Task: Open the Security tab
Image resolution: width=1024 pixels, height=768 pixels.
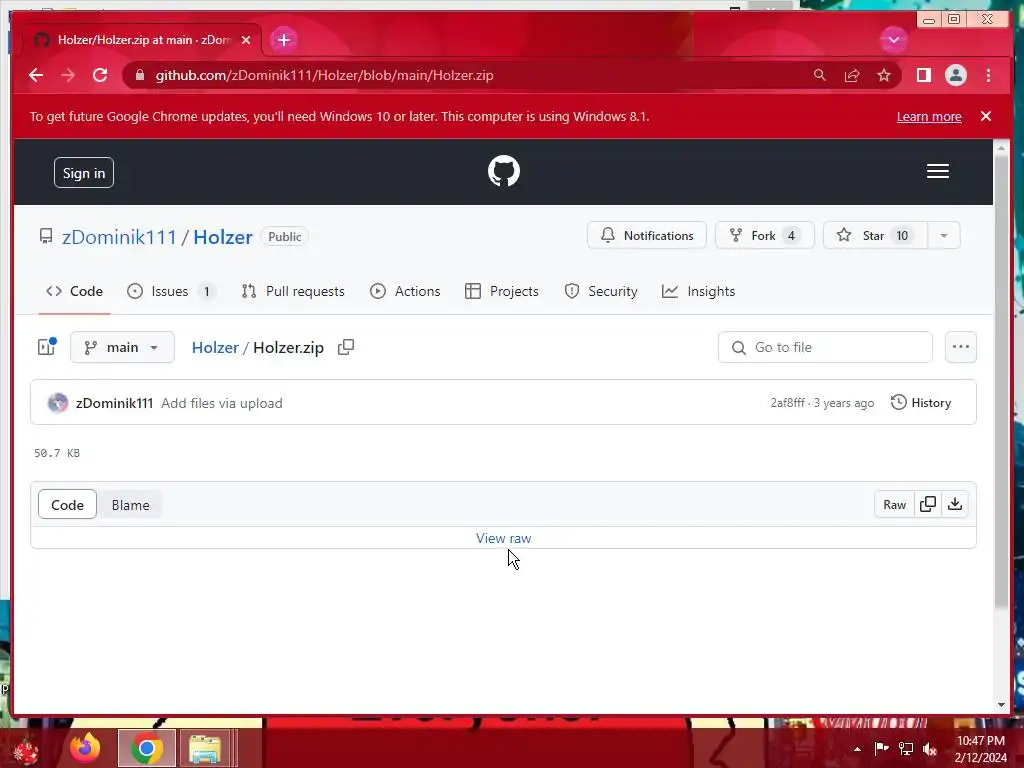Action: pos(601,291)
